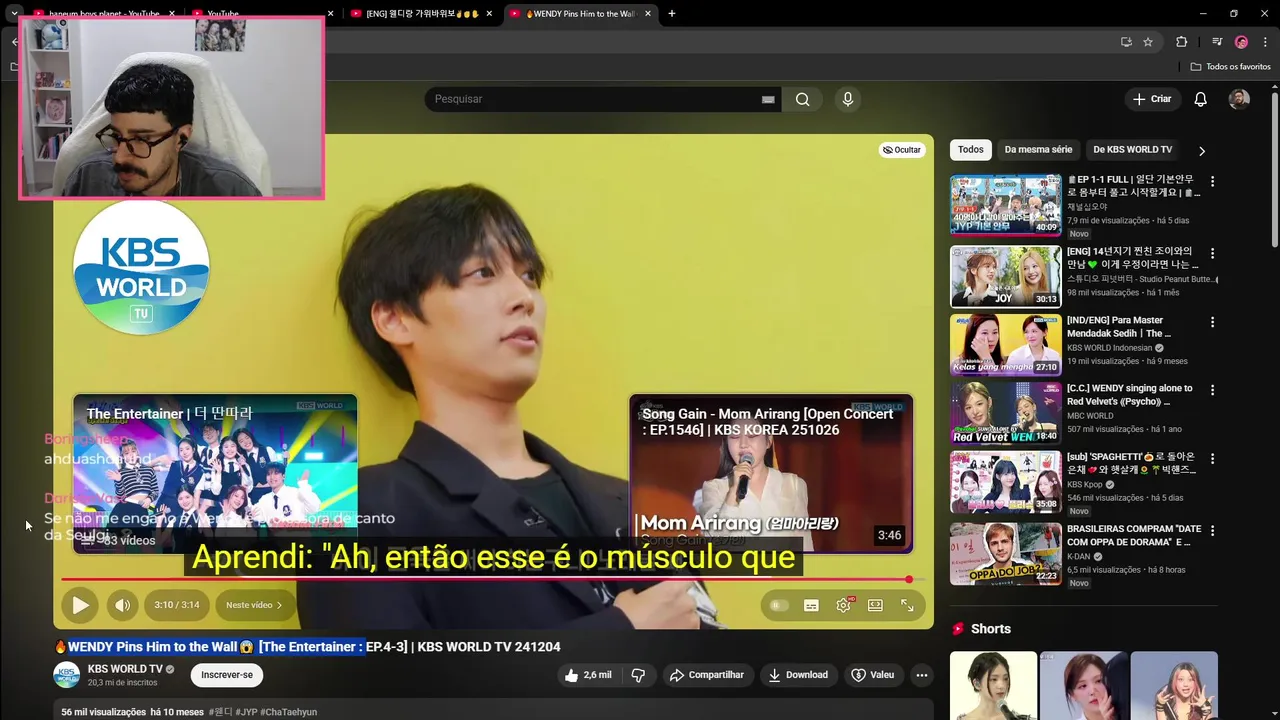The height and width of the screenshot is (720, 1280).
Task: Like the video (2,6 mil)
Action: point(587,675)
